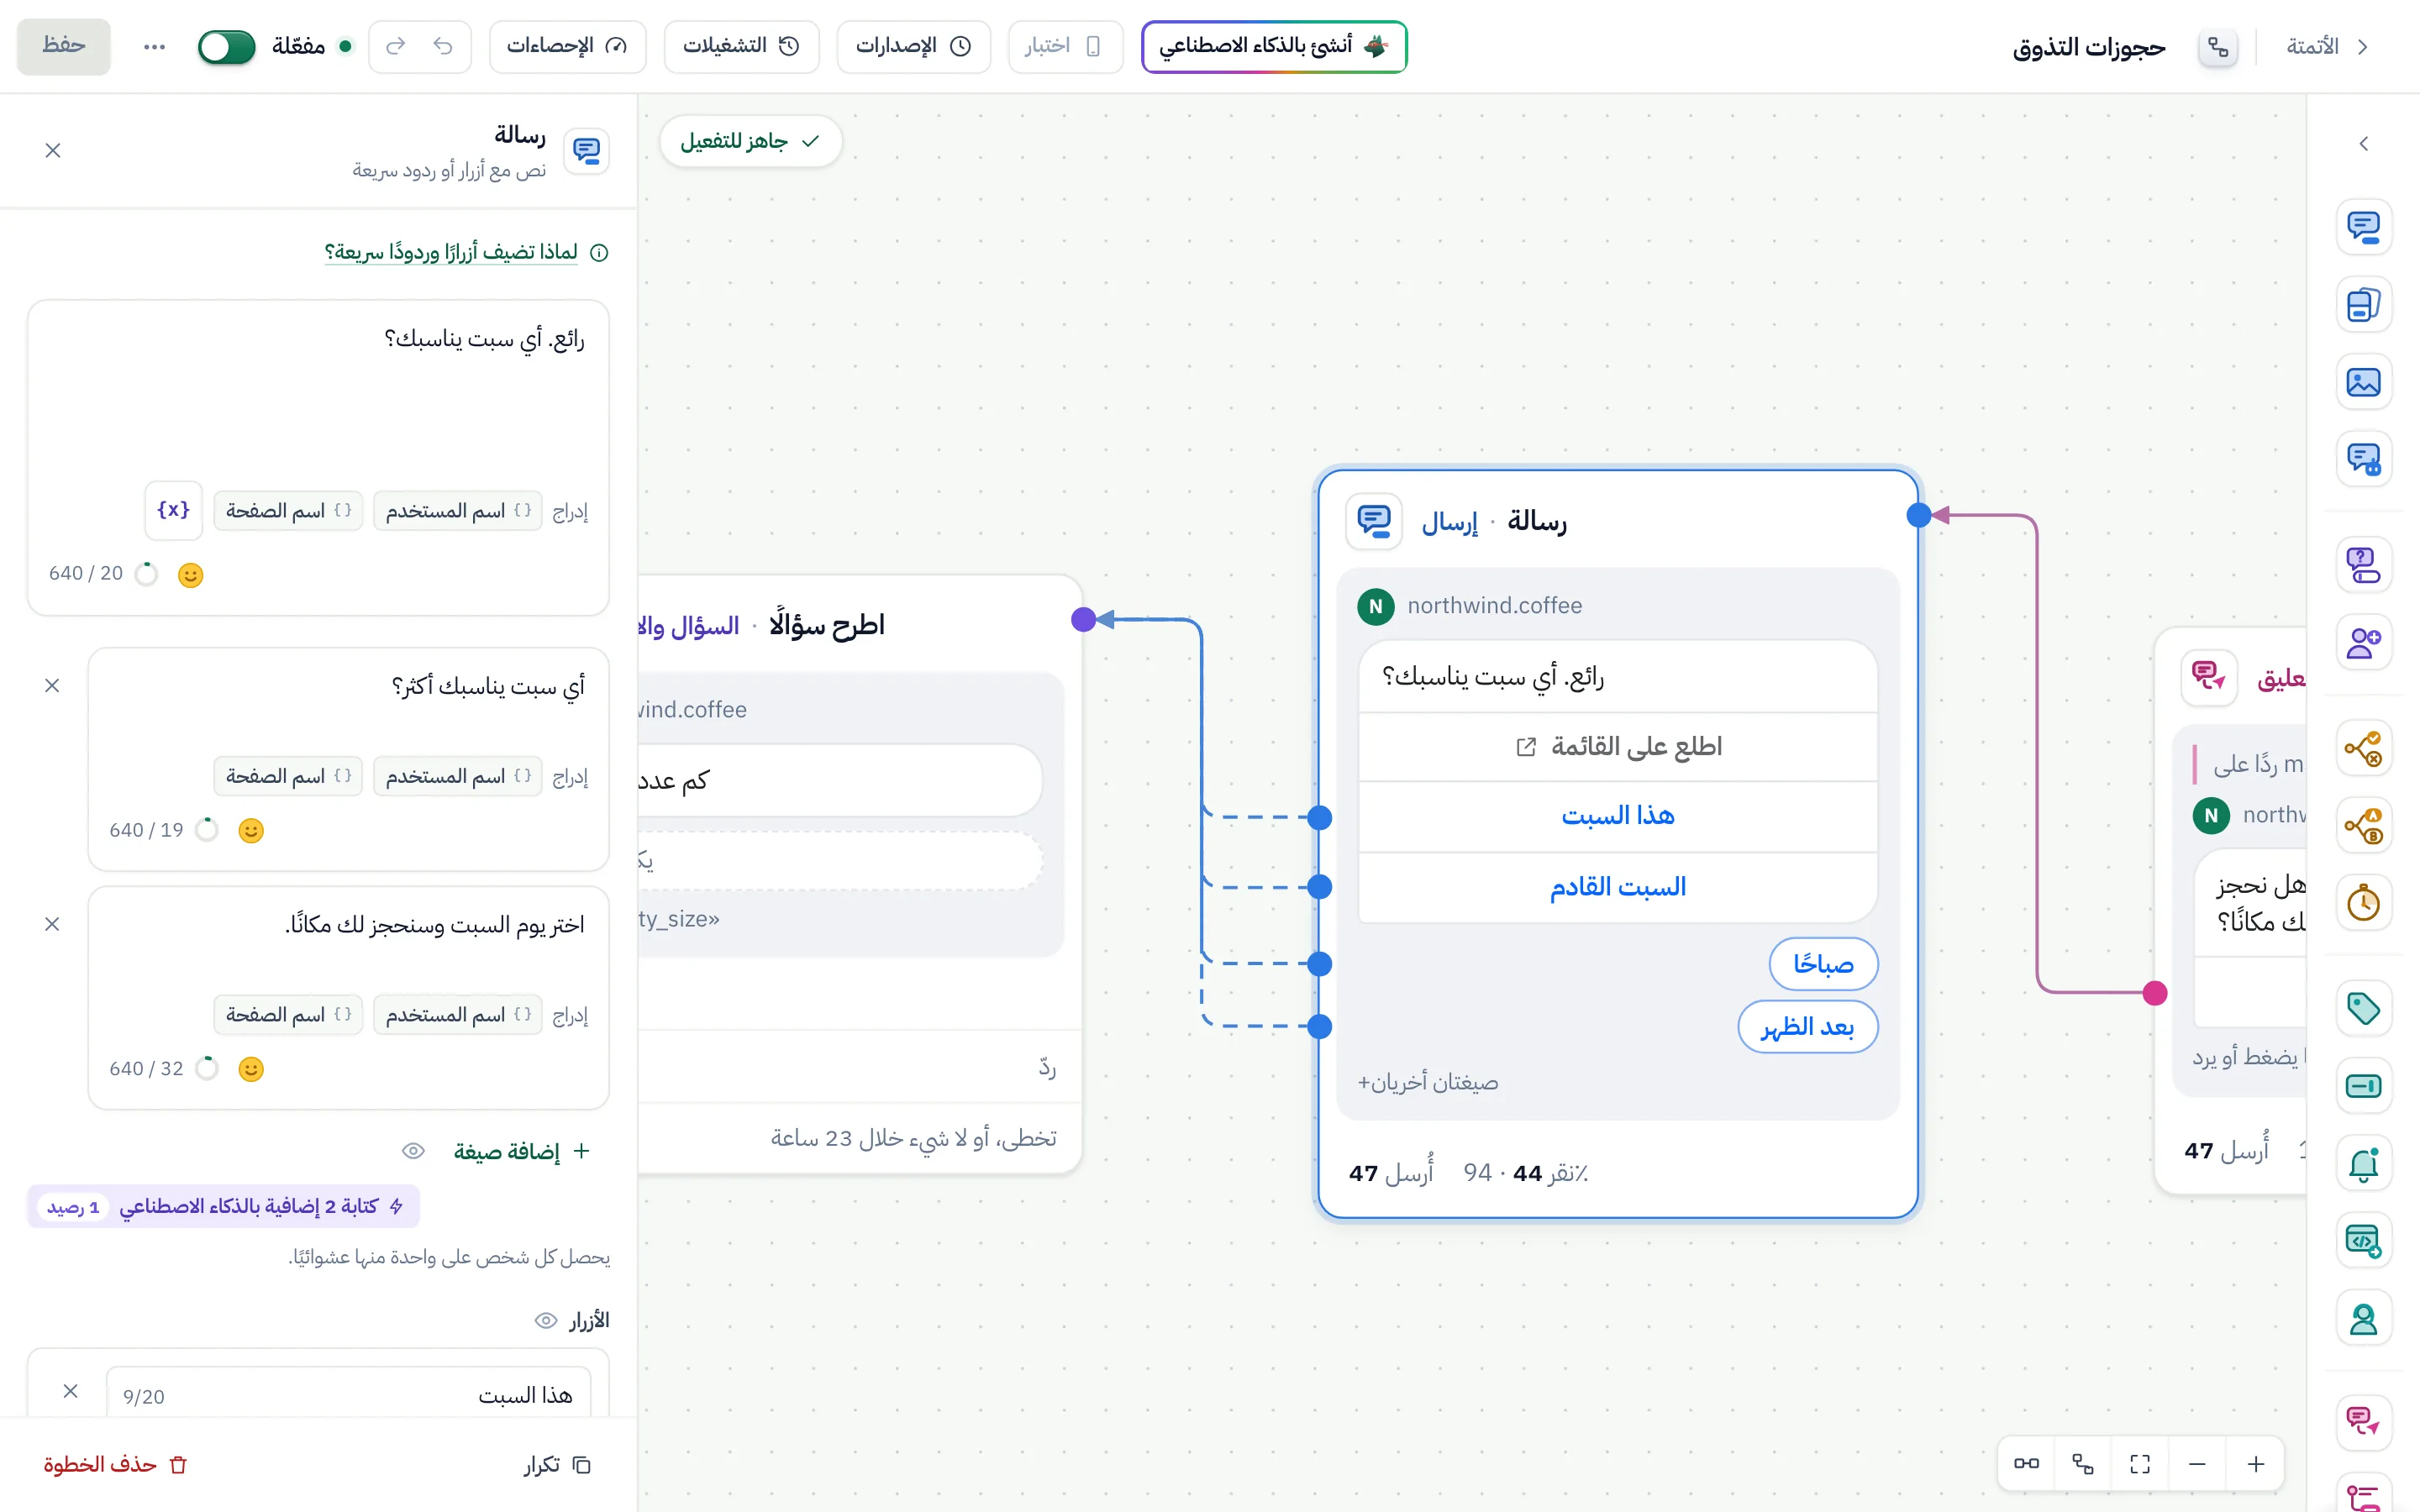The image size is (2420, 1512).
Task: Add a timer delay step from the sidebar
Action: [x=2363, y=903]
